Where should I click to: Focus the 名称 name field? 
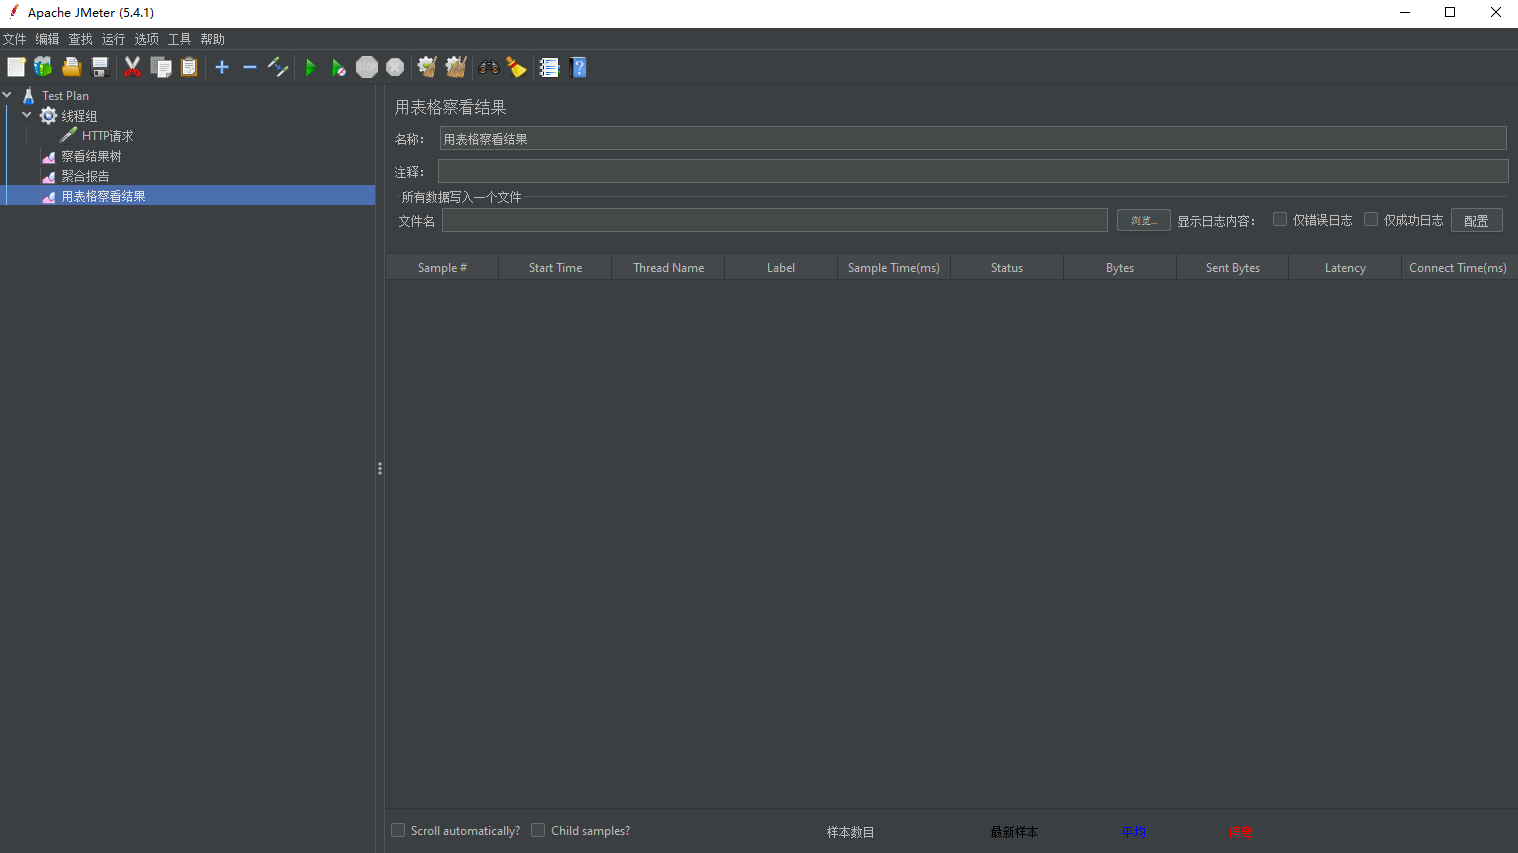click(972, 138)
